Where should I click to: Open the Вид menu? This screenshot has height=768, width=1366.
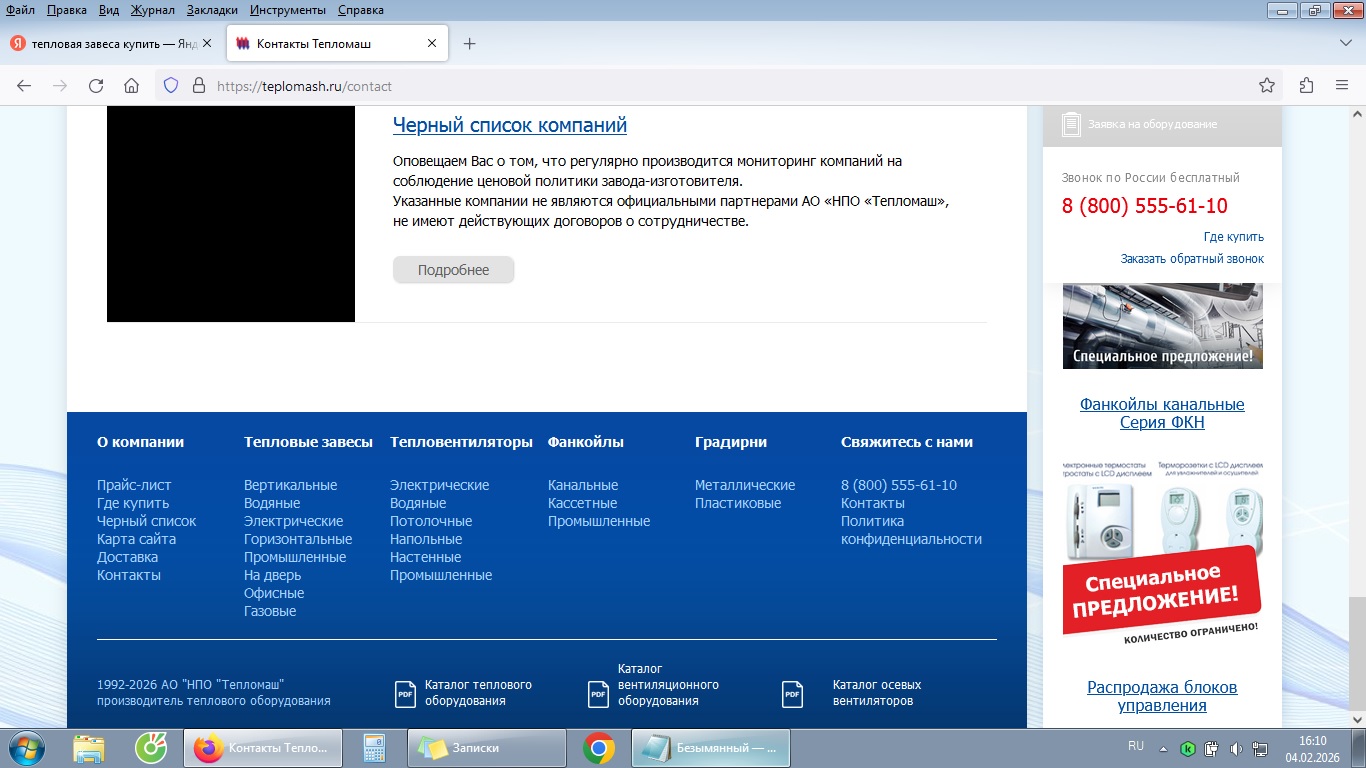tap(109, 10)
